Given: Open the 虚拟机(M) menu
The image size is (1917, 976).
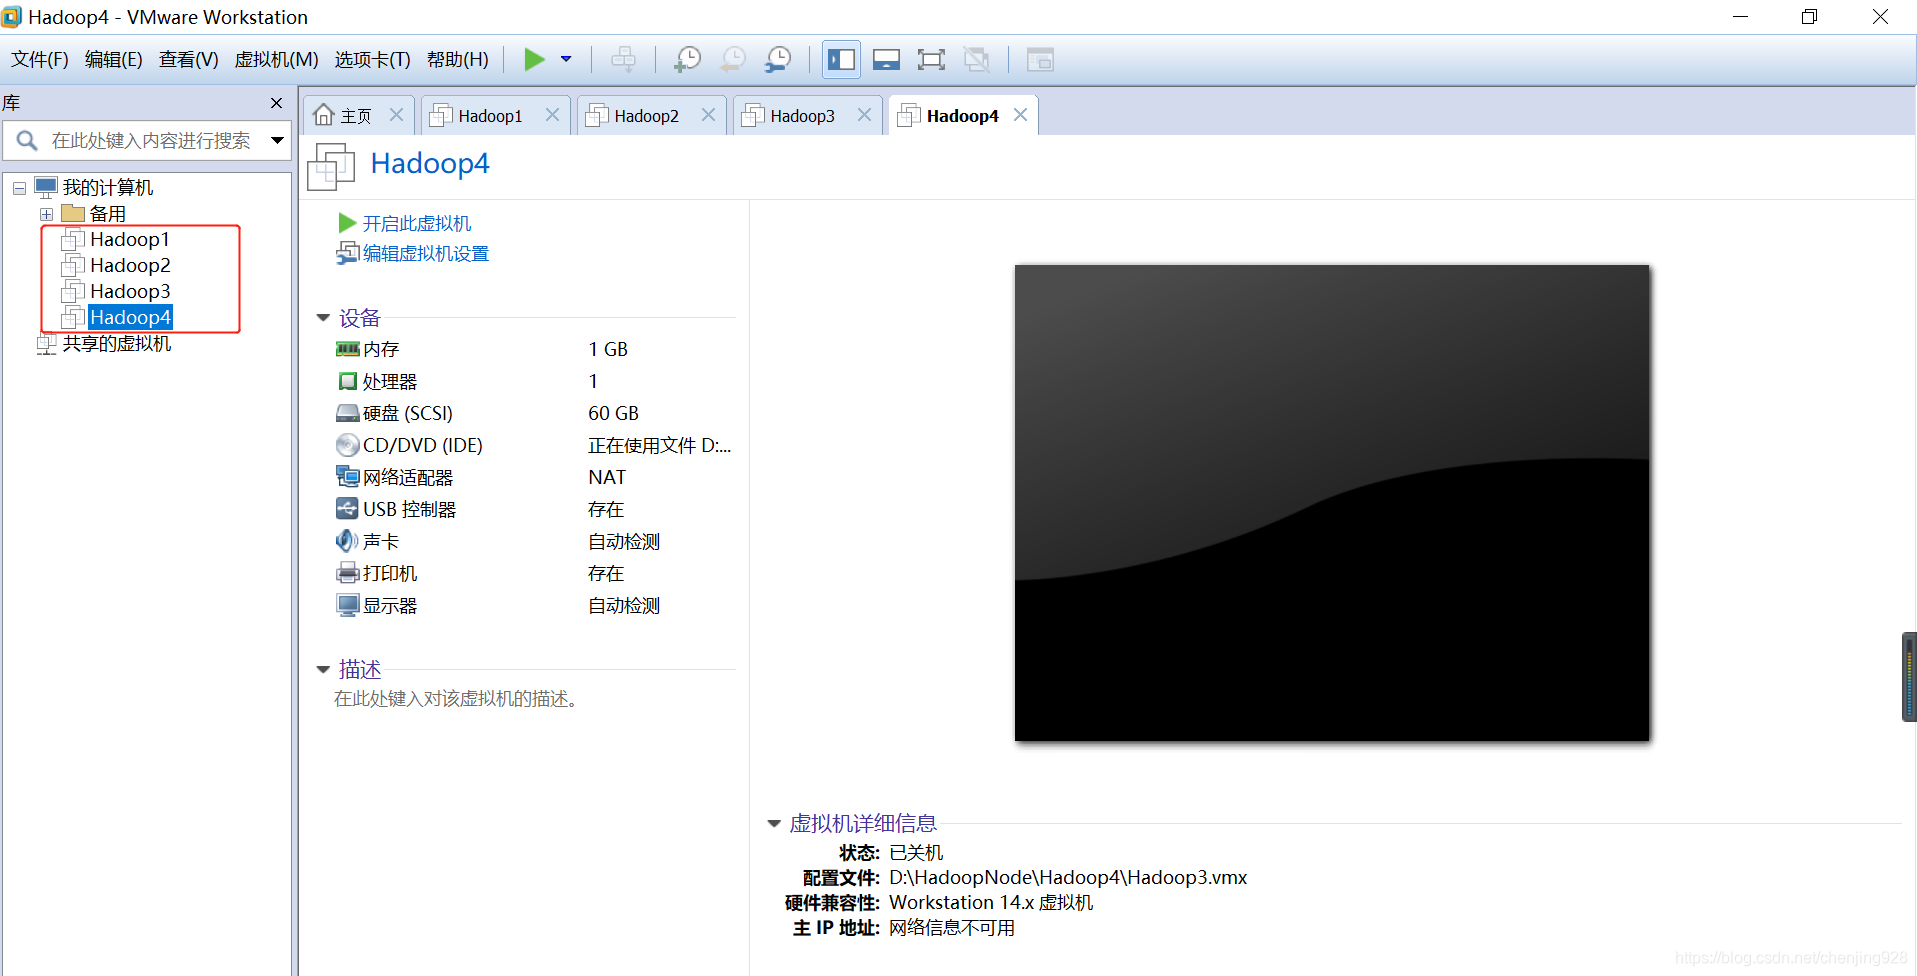Looking at the screenshot, I should [x=276, y=59].
